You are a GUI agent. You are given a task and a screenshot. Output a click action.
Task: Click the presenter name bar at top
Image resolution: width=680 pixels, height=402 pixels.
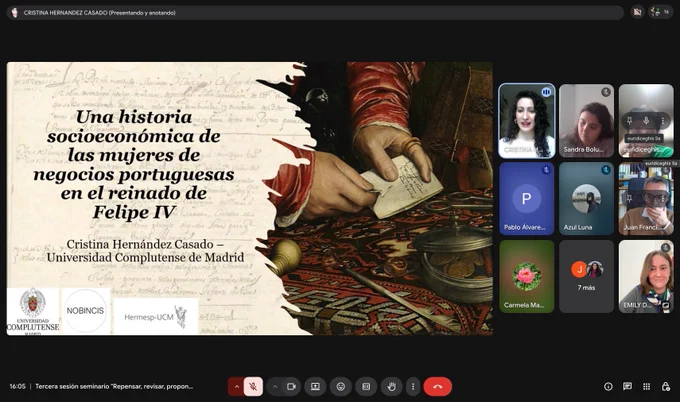[x=315, y=13]
